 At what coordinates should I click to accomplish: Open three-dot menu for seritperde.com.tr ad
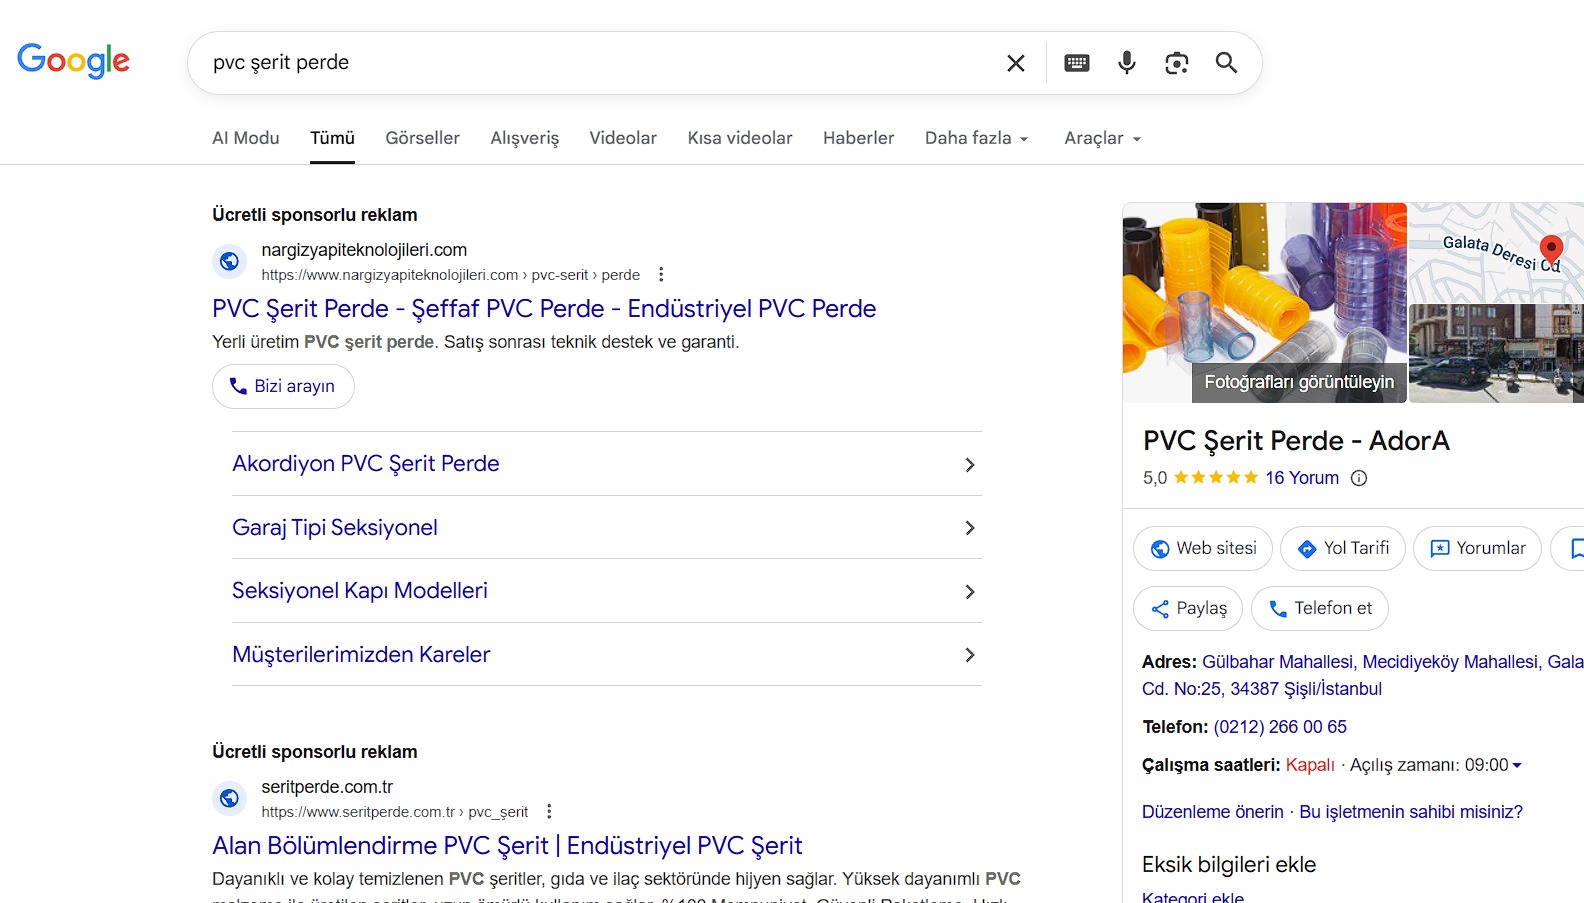[549, 812]
